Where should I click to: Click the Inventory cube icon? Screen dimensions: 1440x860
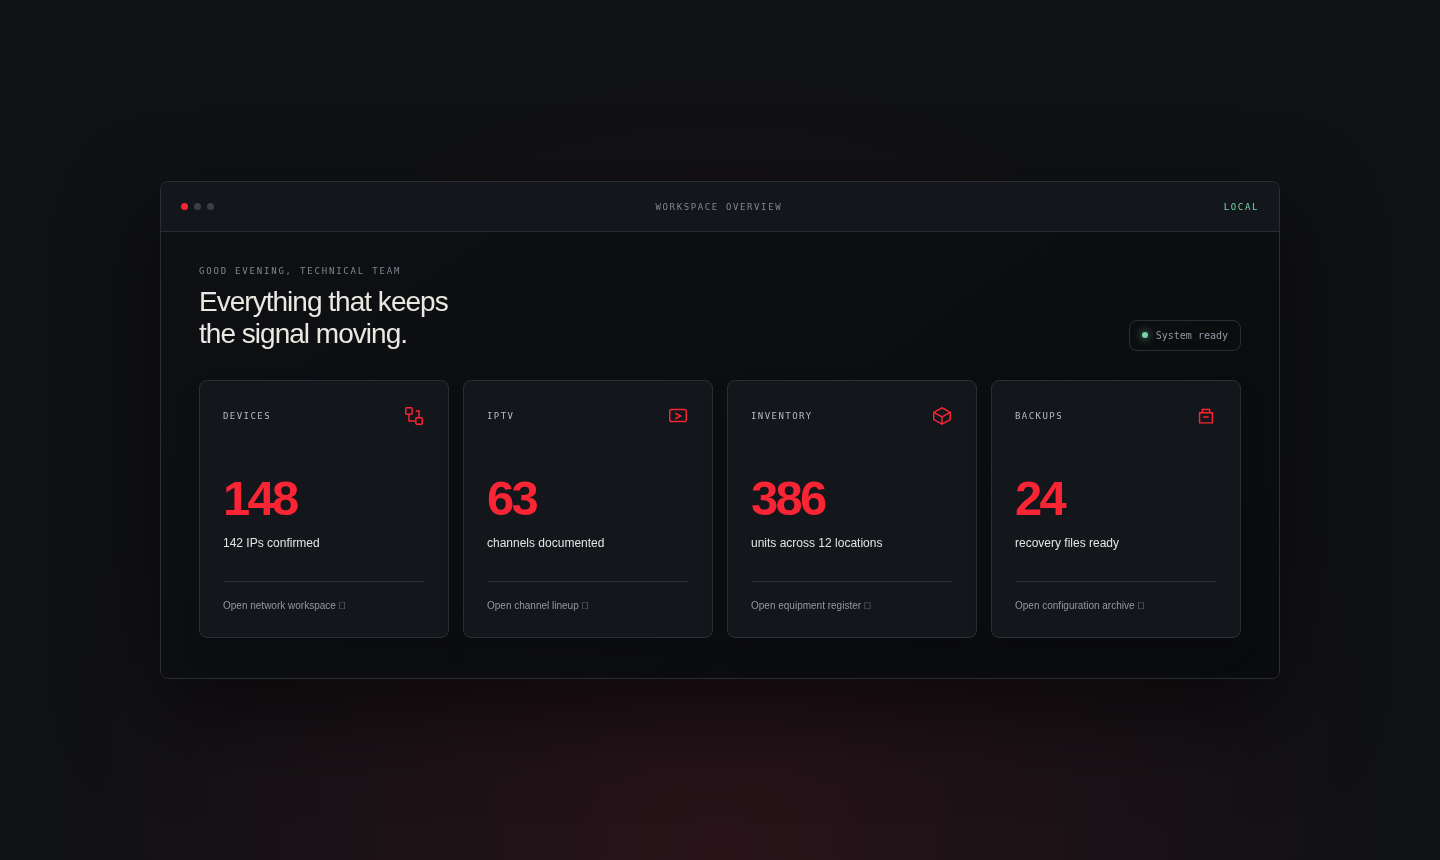(x=942, y=416)
